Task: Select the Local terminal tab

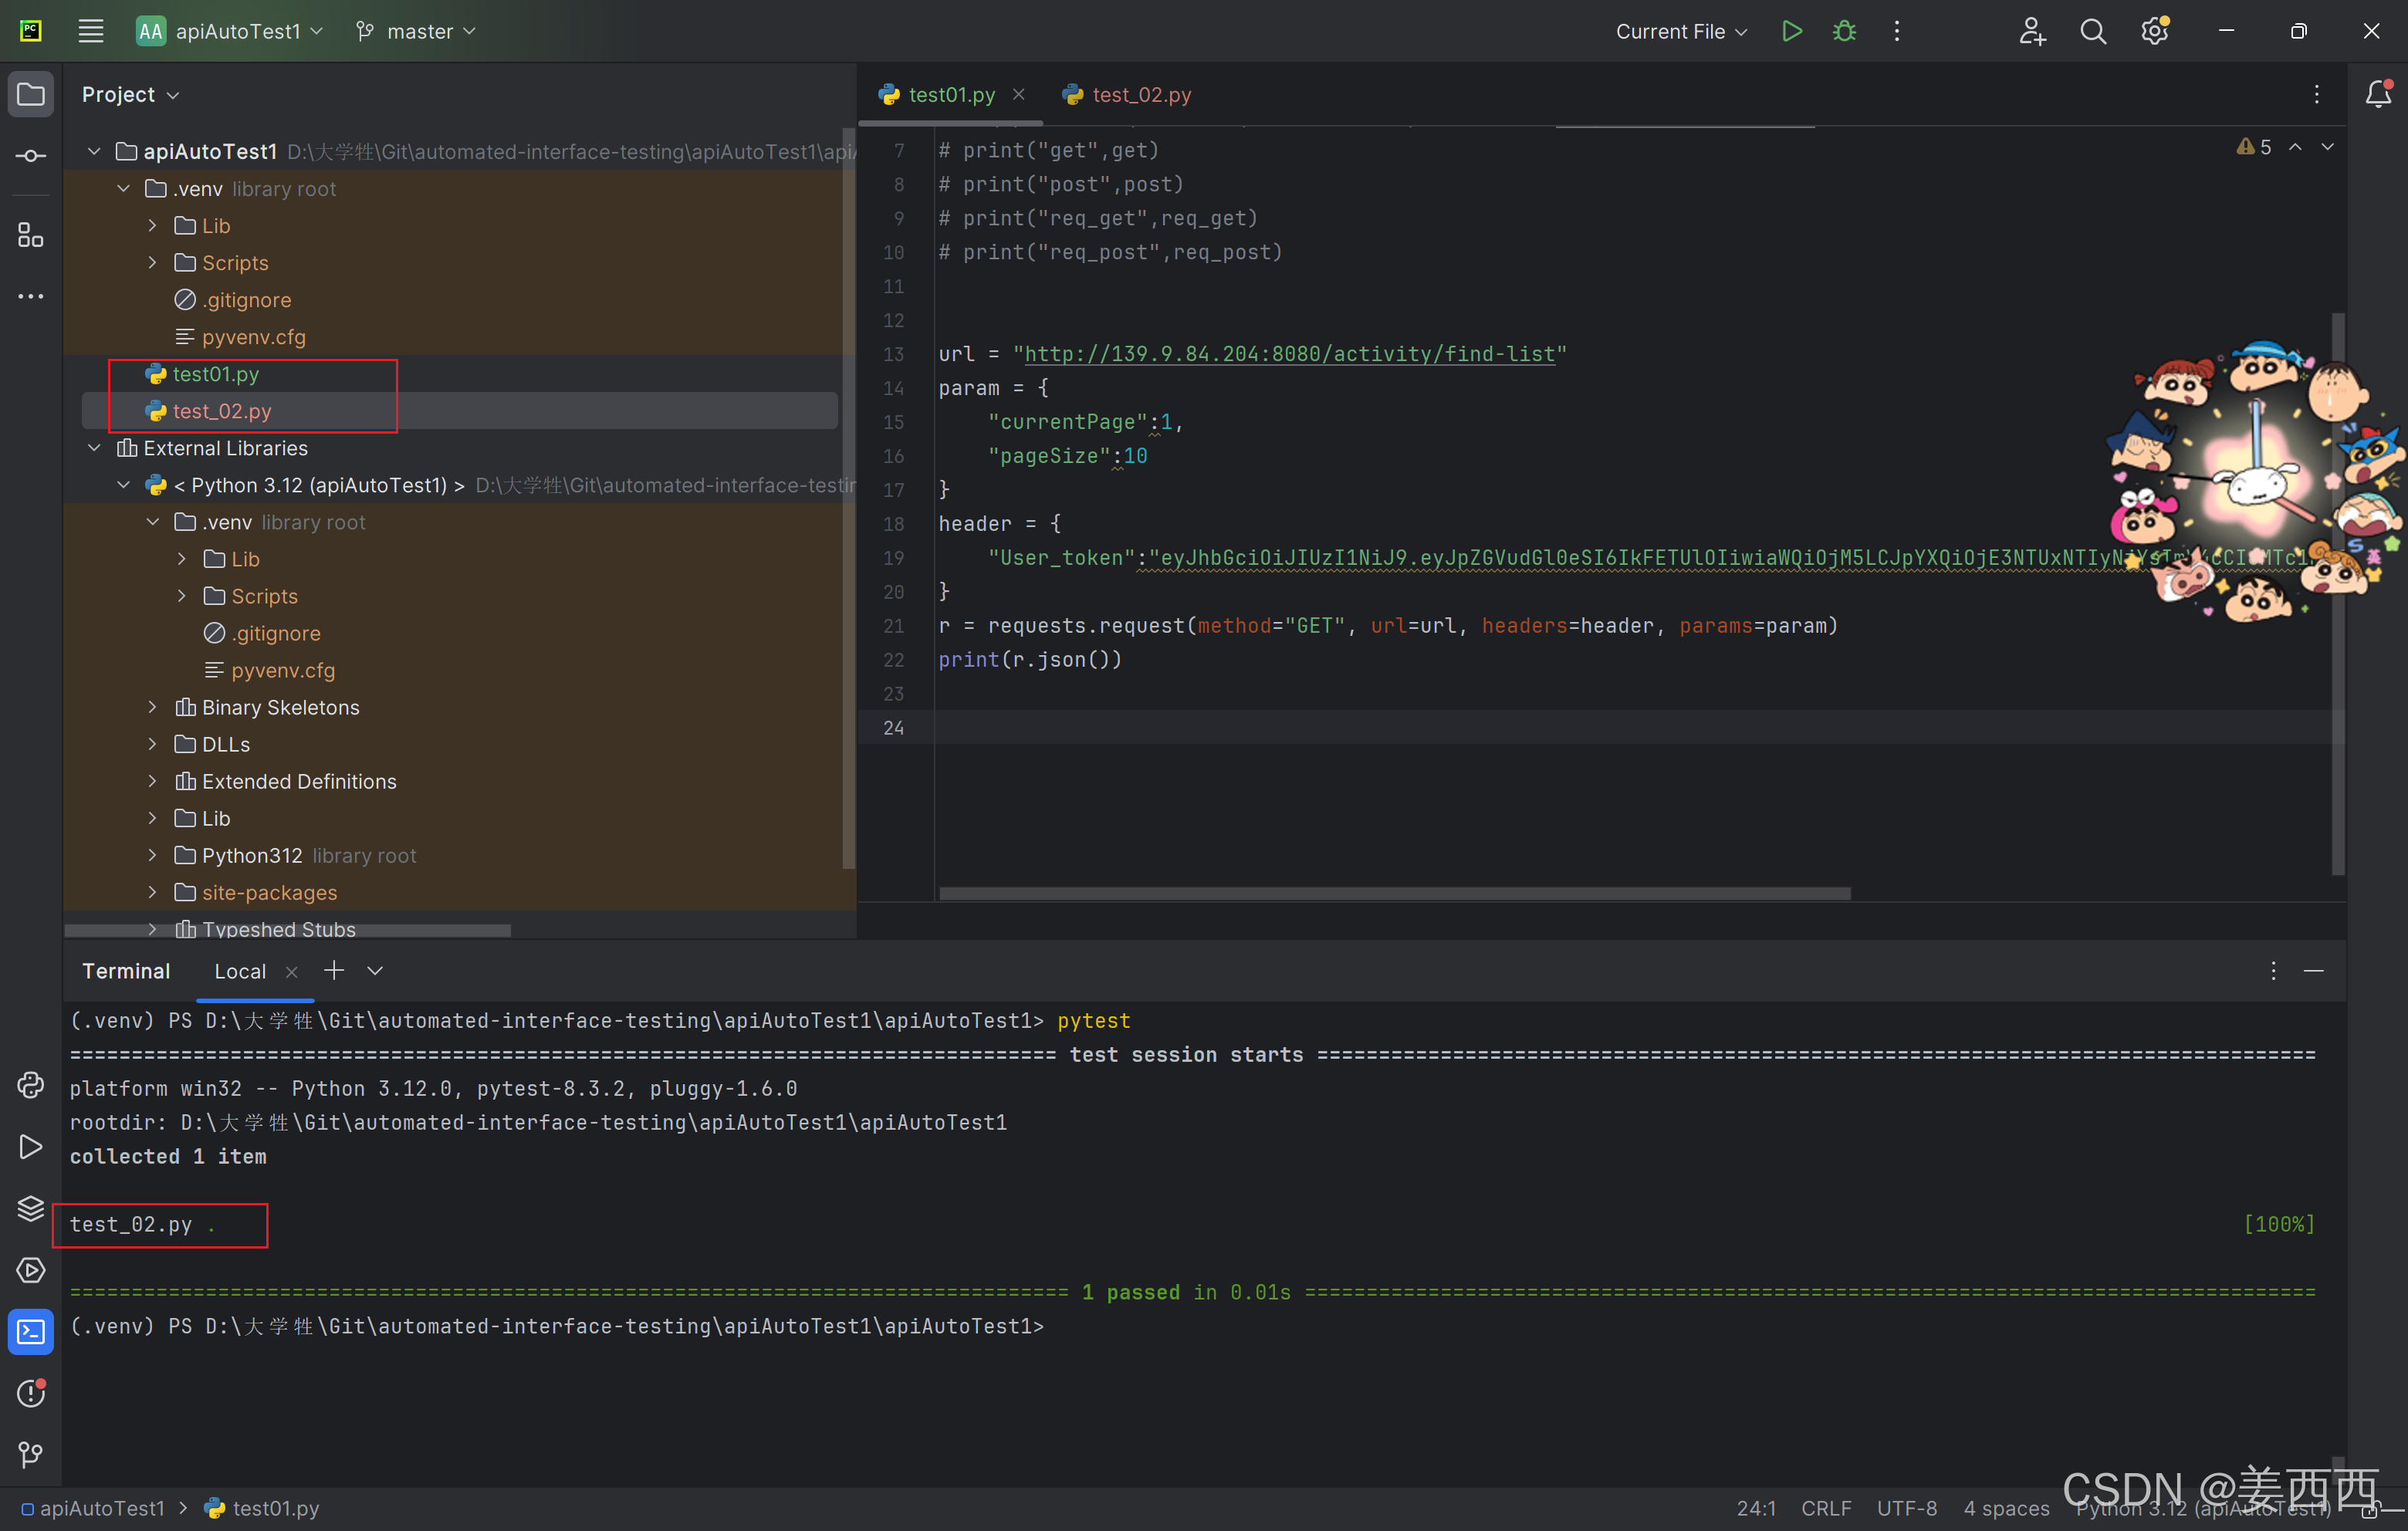Action: pos(240,971)
